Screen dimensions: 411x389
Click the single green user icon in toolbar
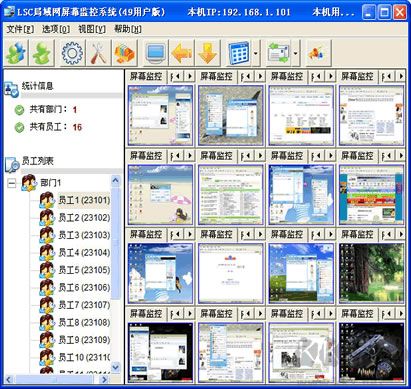(x=42, y=53)
